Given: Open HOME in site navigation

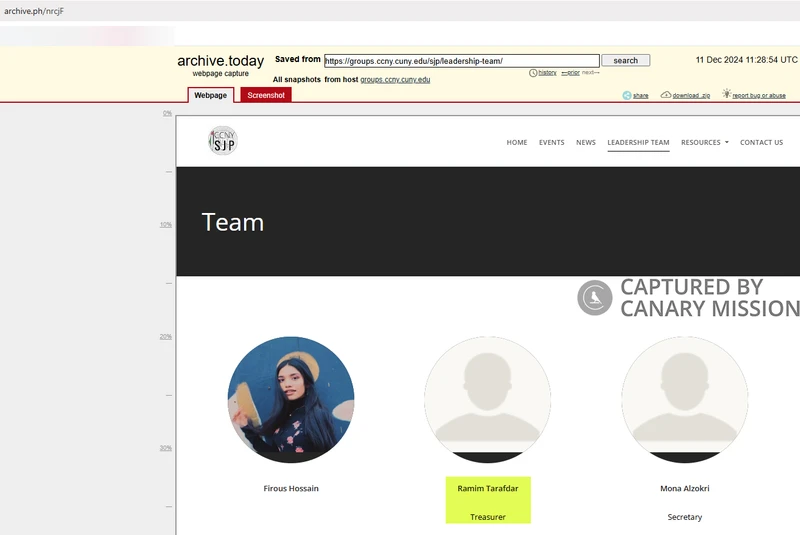Looking at the screenshot, I should coord(517,142).
